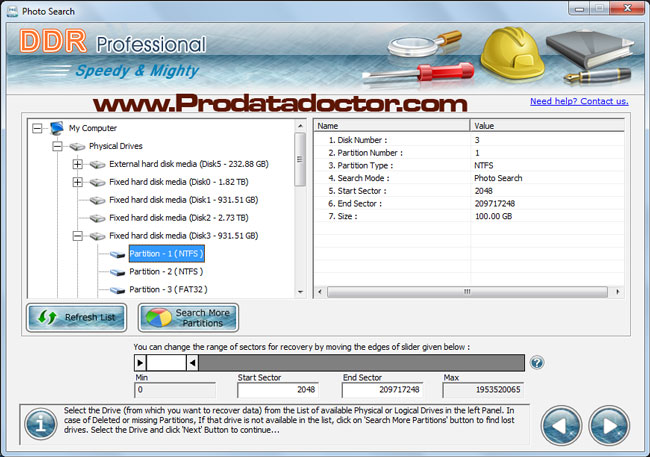Select Fixed hard disk media Disk2
Screen dimensions: 650x457
(x=179, y=218)
